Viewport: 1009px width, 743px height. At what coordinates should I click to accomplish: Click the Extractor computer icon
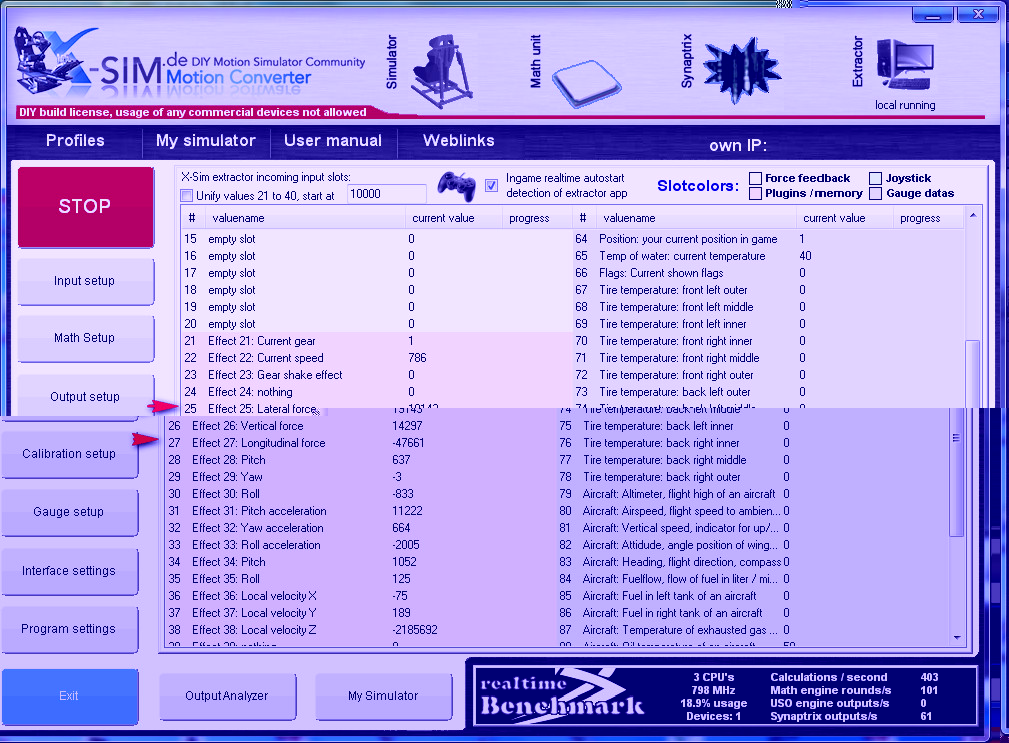tap(905, 67)
